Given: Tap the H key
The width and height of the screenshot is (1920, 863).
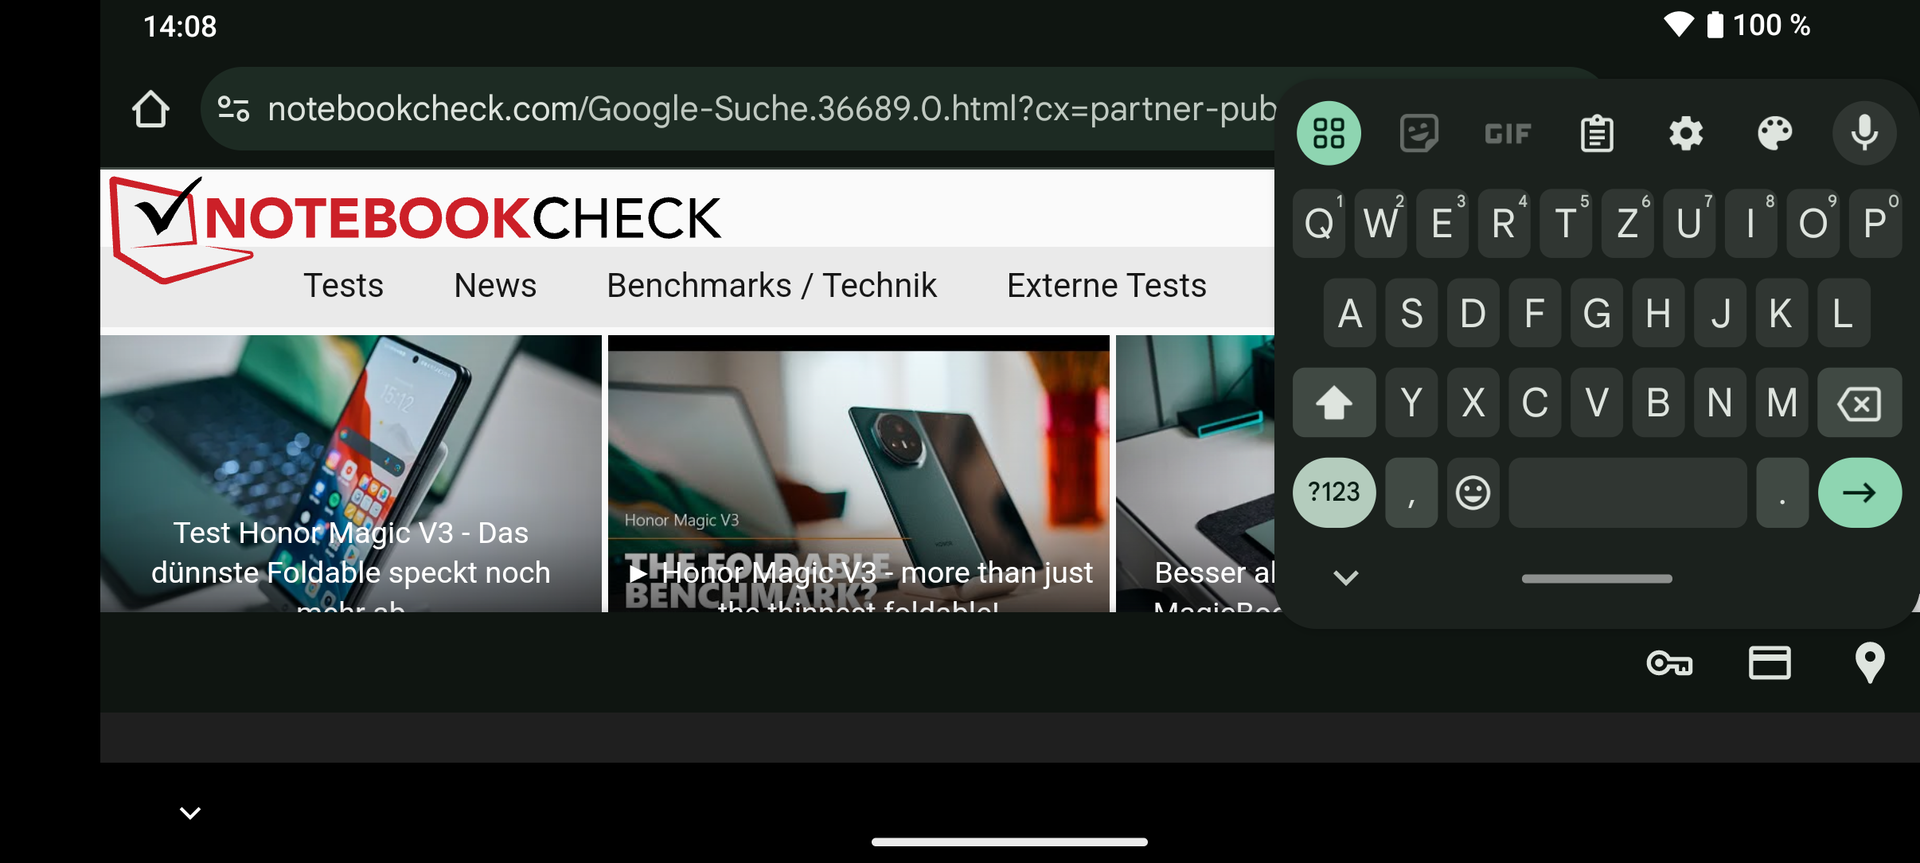Looking at the screenshot, I should click(x=1658, y=313).
